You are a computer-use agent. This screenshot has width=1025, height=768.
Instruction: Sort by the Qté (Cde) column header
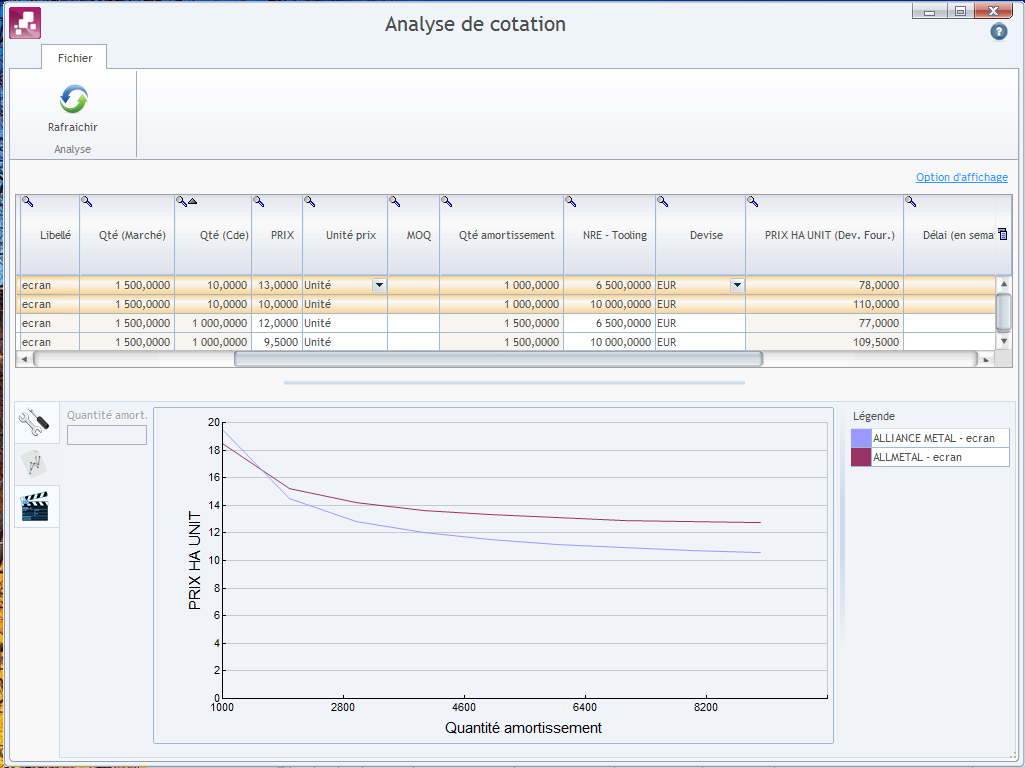212,235
